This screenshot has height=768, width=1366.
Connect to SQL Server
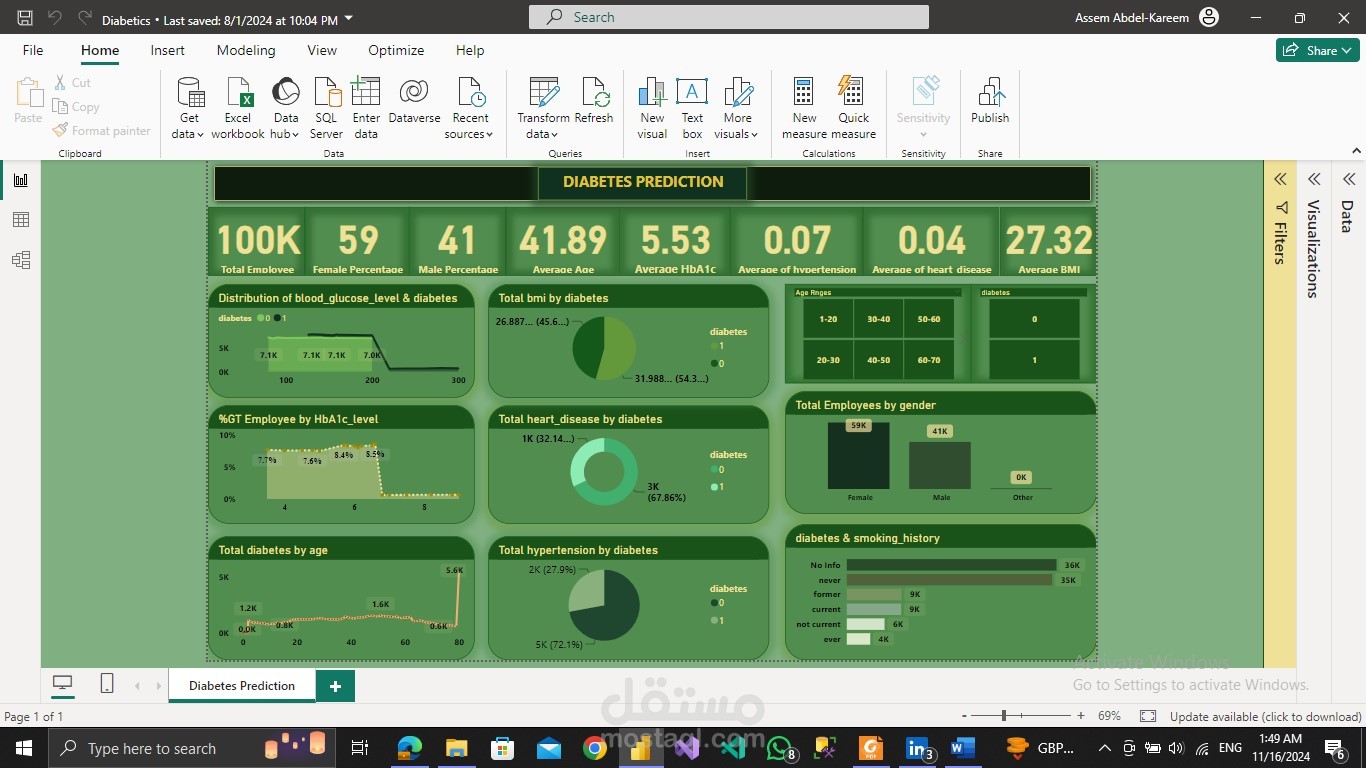326,108
